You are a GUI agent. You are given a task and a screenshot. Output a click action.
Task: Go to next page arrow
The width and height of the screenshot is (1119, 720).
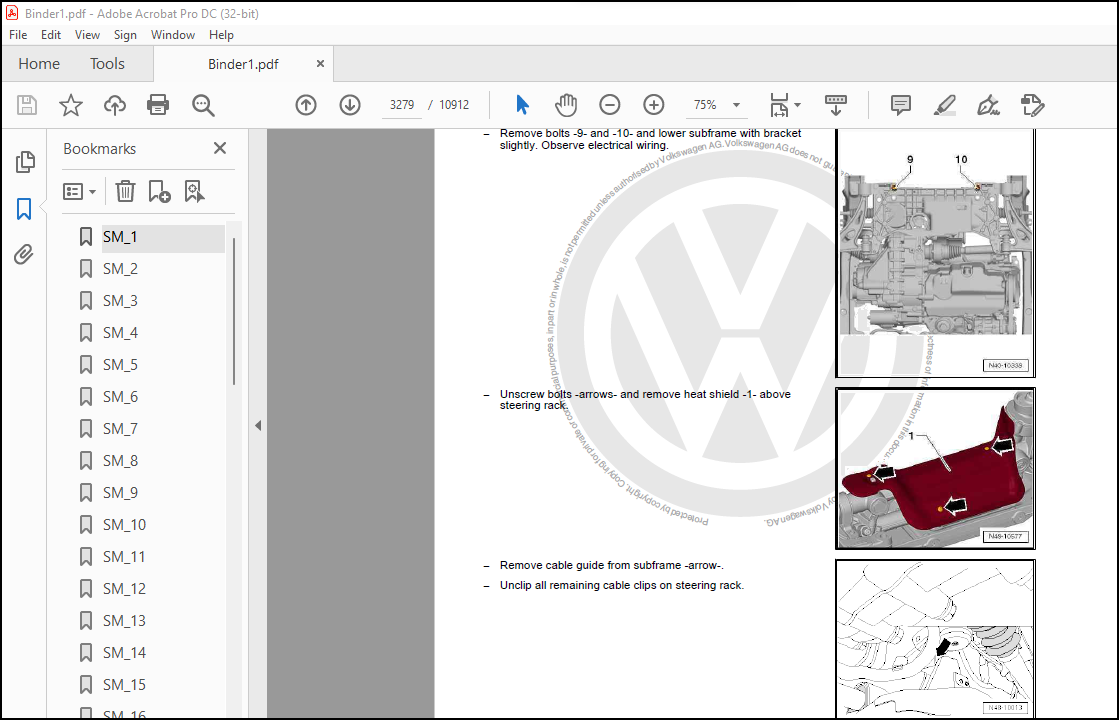(x=350, y=105)
